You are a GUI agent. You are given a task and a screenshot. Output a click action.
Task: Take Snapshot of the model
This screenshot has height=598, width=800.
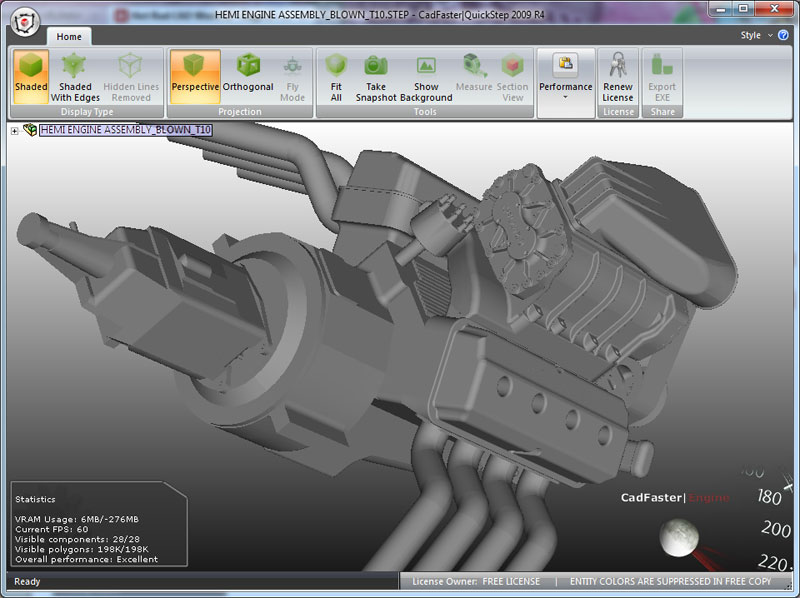tap(376, 76)
